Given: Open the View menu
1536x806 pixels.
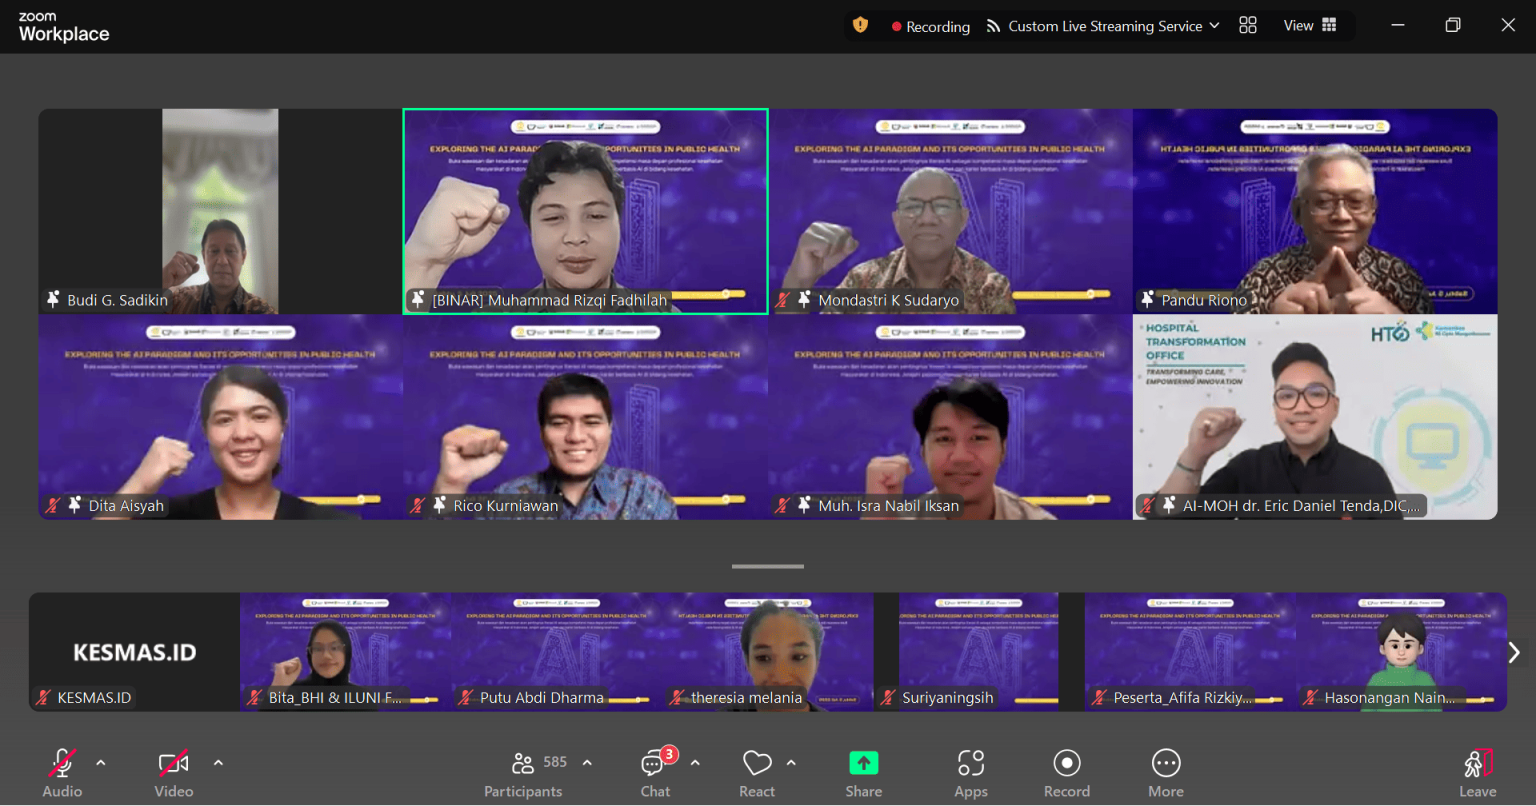Looking at the screenshot, I should pyautogui.click(x=1309, y=25).
